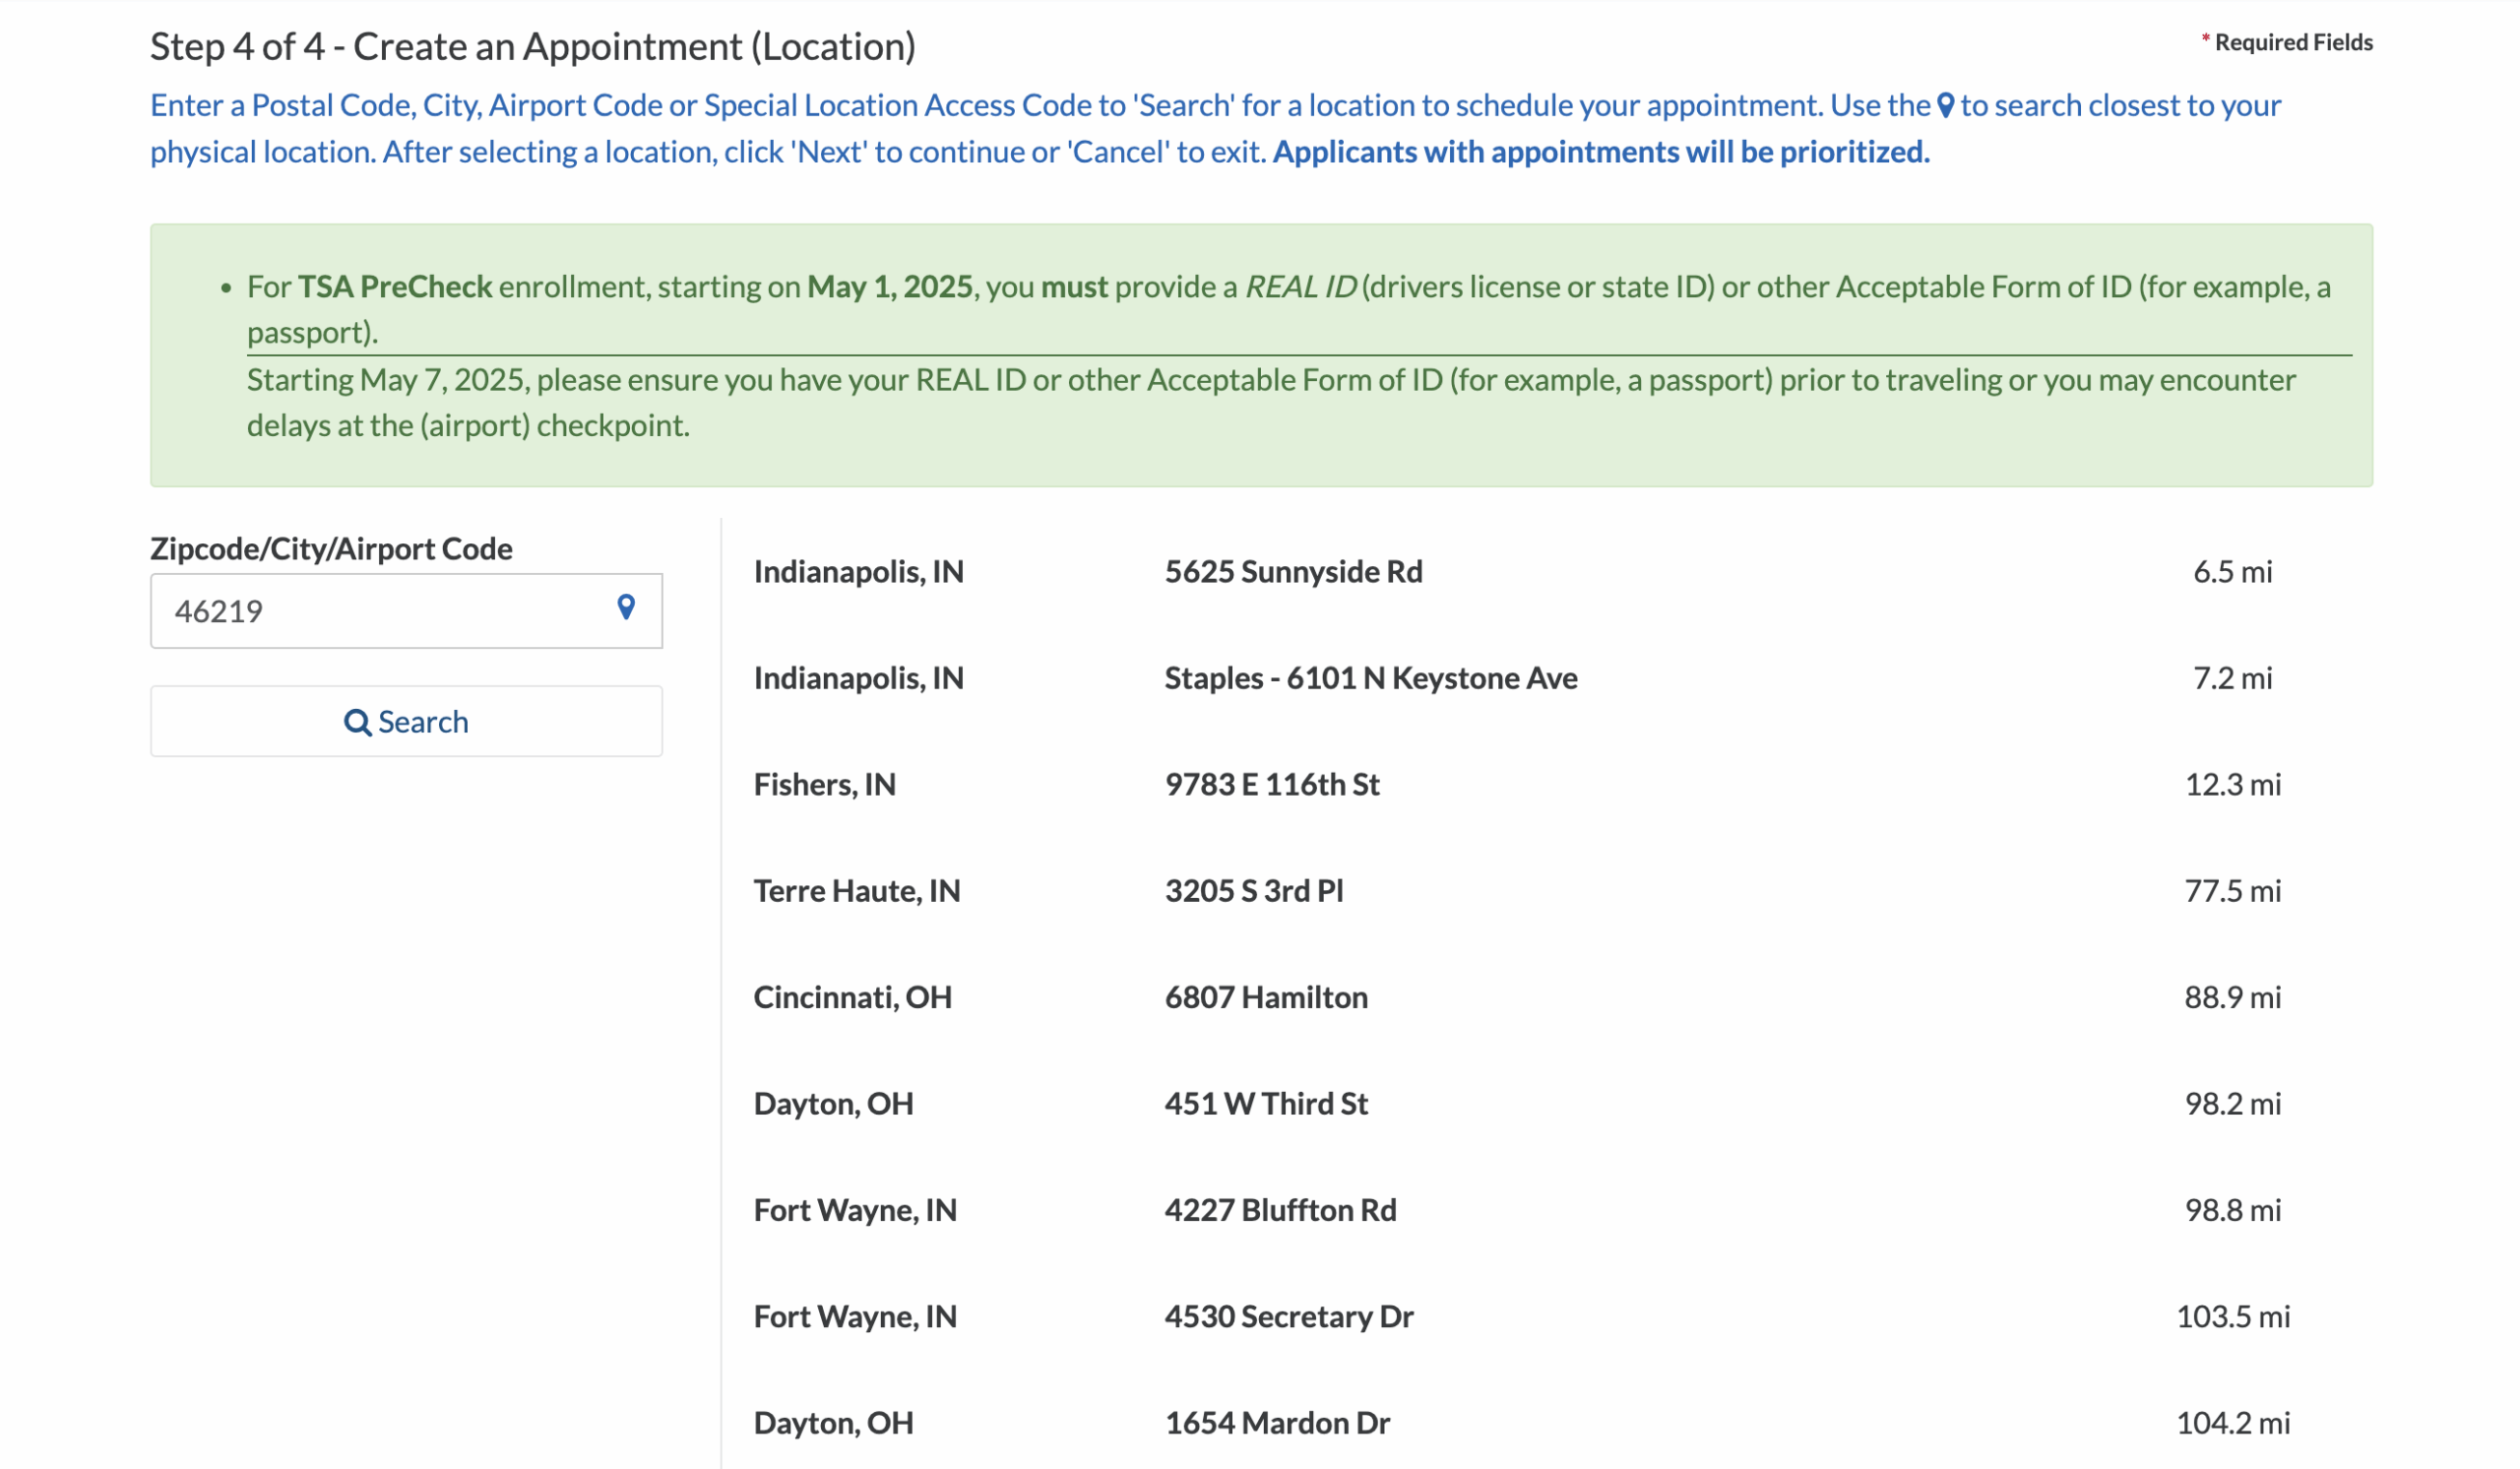Click the TSA PreCheck bolded text
The height and width of the screenshot is (1469, 2520).
click(394, 287)
